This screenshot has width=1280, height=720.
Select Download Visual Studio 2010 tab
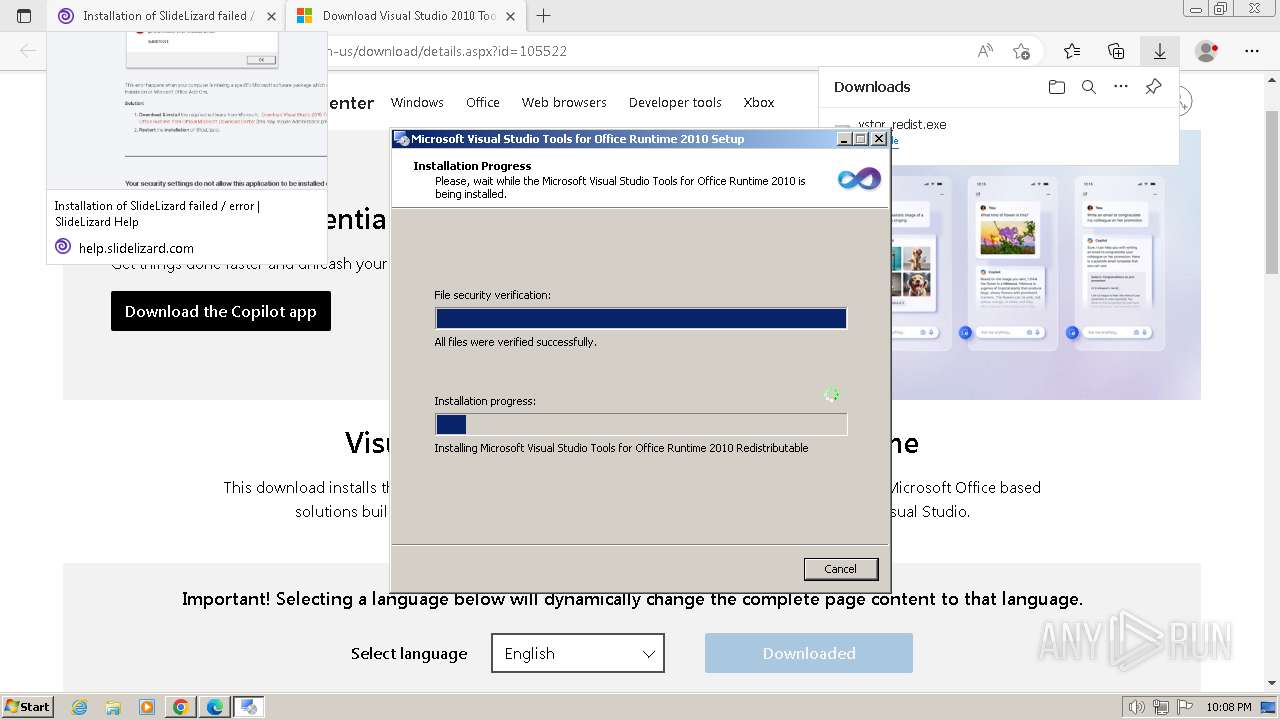tap(405, 16)
